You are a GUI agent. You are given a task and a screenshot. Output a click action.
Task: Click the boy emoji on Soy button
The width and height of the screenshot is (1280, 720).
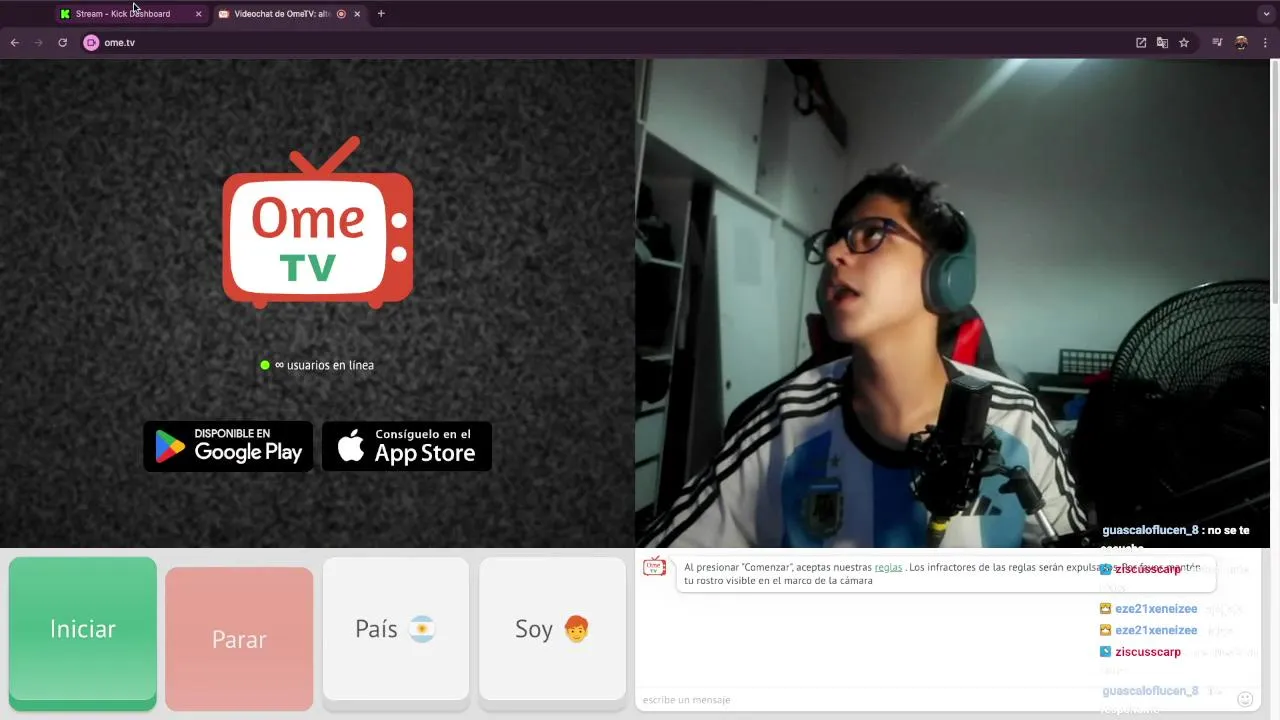577,629
